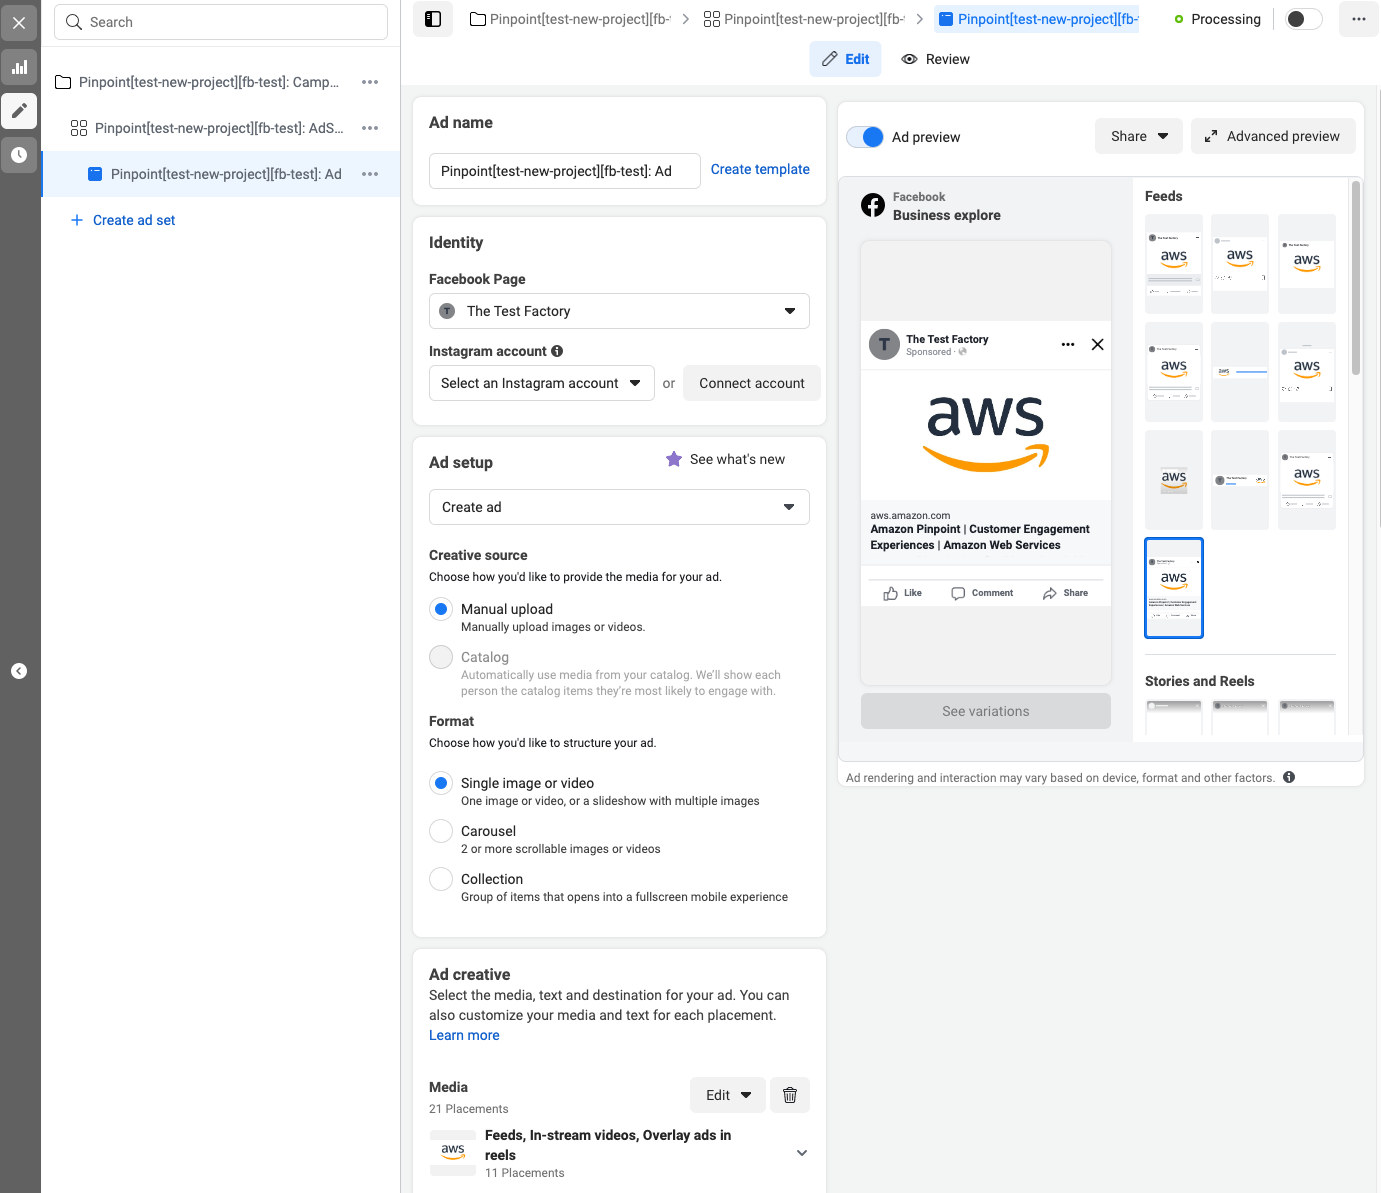Collapse sidebar with the left arrow circle
The image size is (1381, 1193).
19,671
